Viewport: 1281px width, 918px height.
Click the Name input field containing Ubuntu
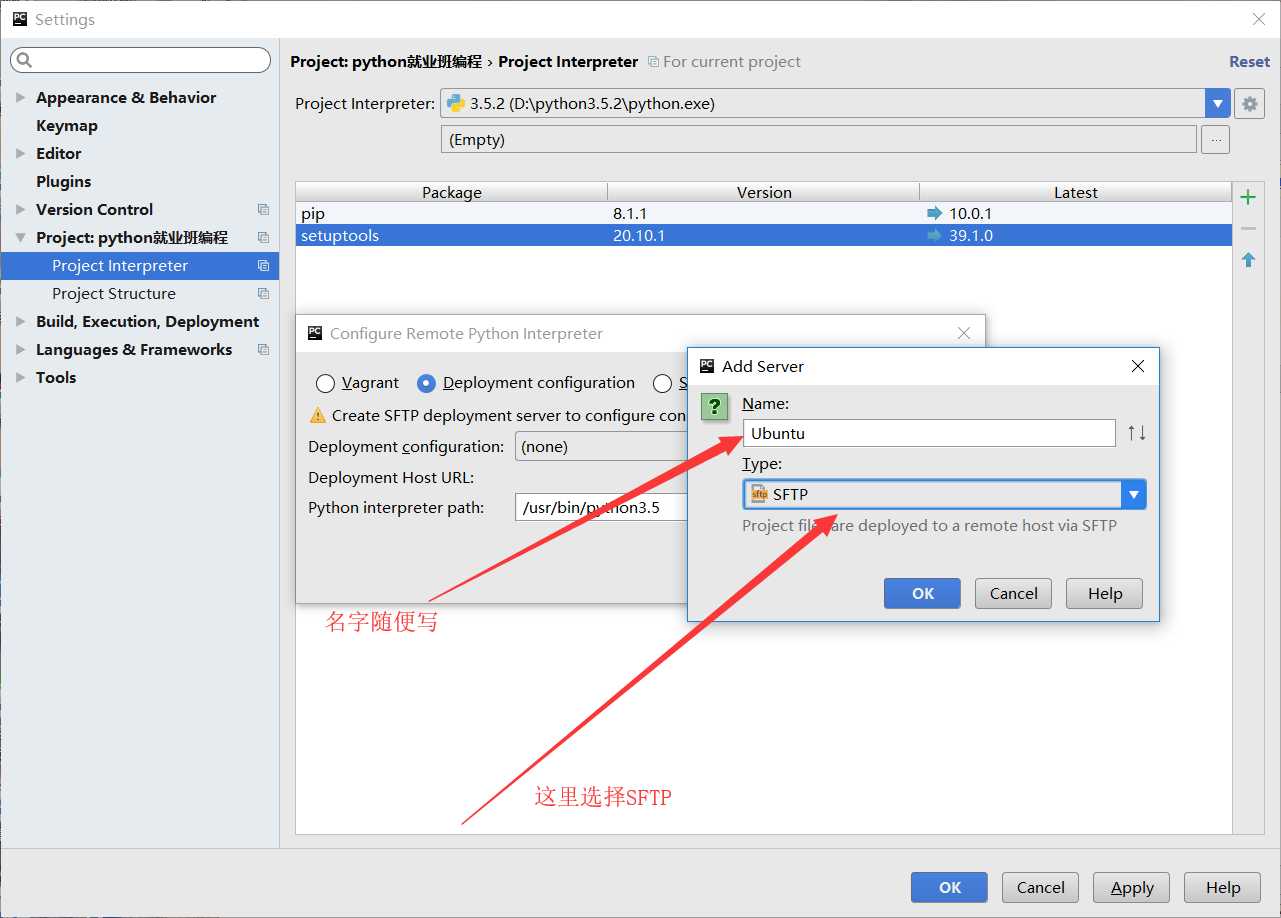coord(929,433)
